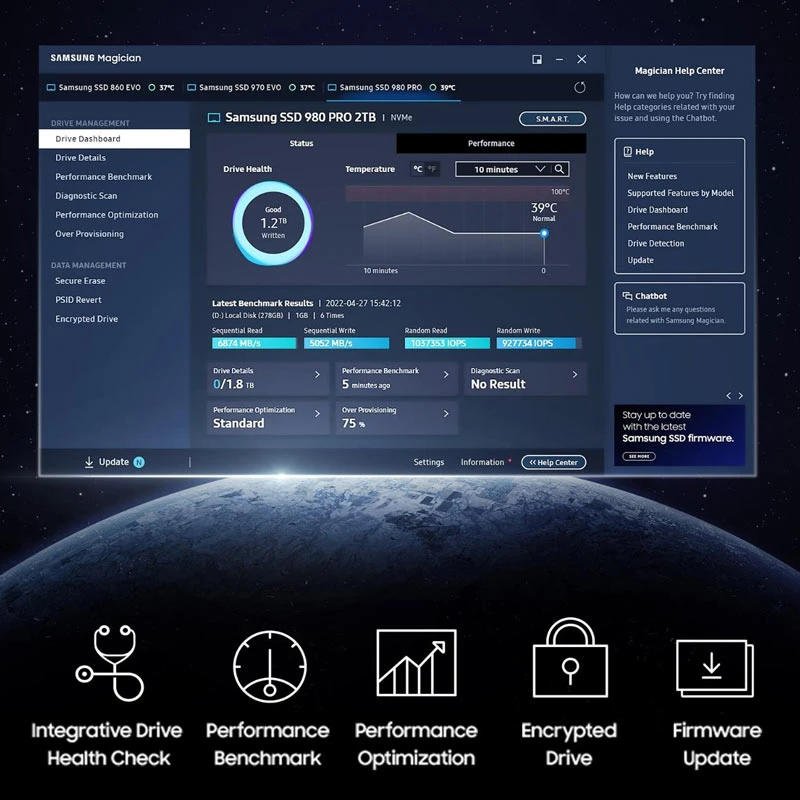Click the Samsung SSD 860 EVO drive icon
800x800 pixels.
51,87
